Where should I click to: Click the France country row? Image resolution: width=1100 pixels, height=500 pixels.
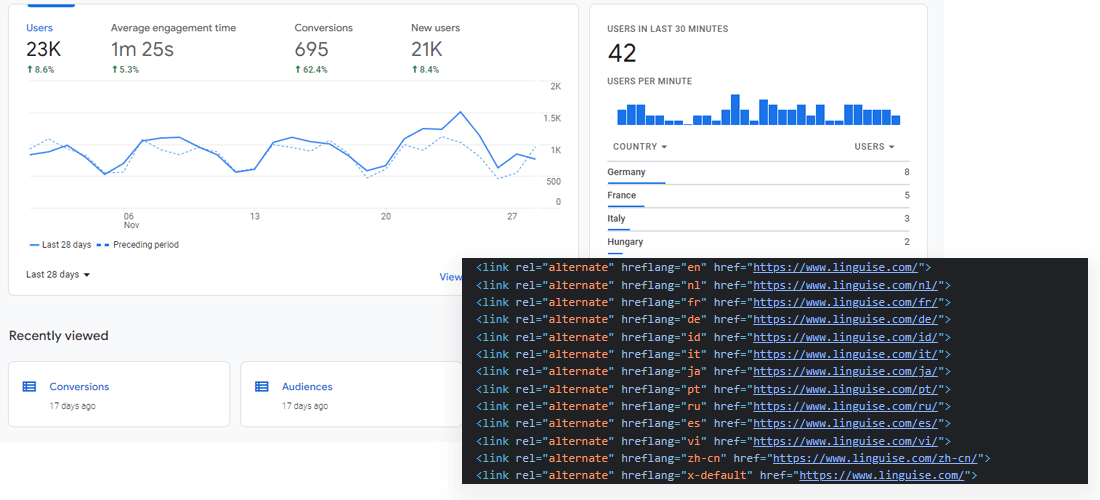[622, 195]
